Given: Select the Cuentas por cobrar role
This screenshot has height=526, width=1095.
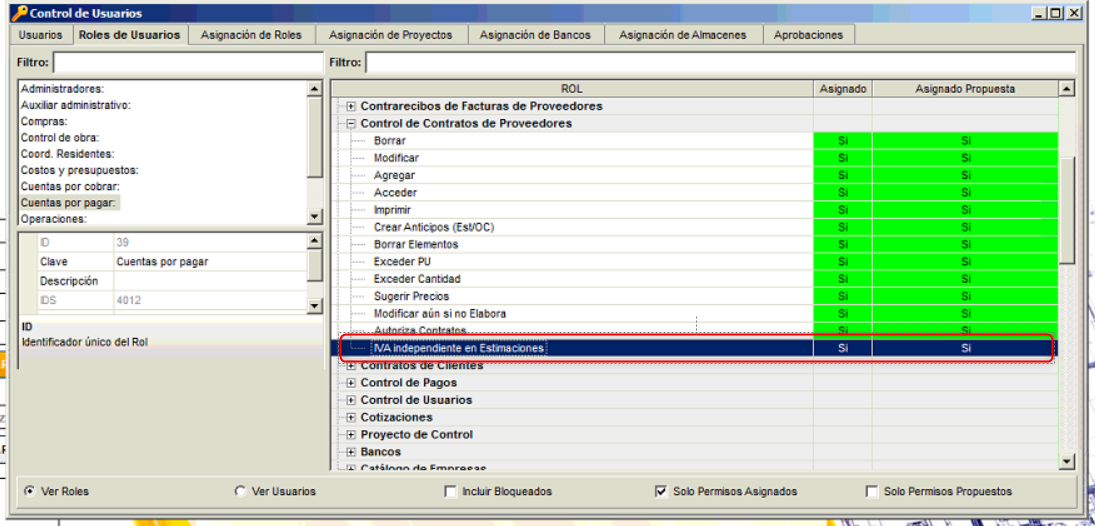Looking at the screenshot, I should click(x=71, y=187).
